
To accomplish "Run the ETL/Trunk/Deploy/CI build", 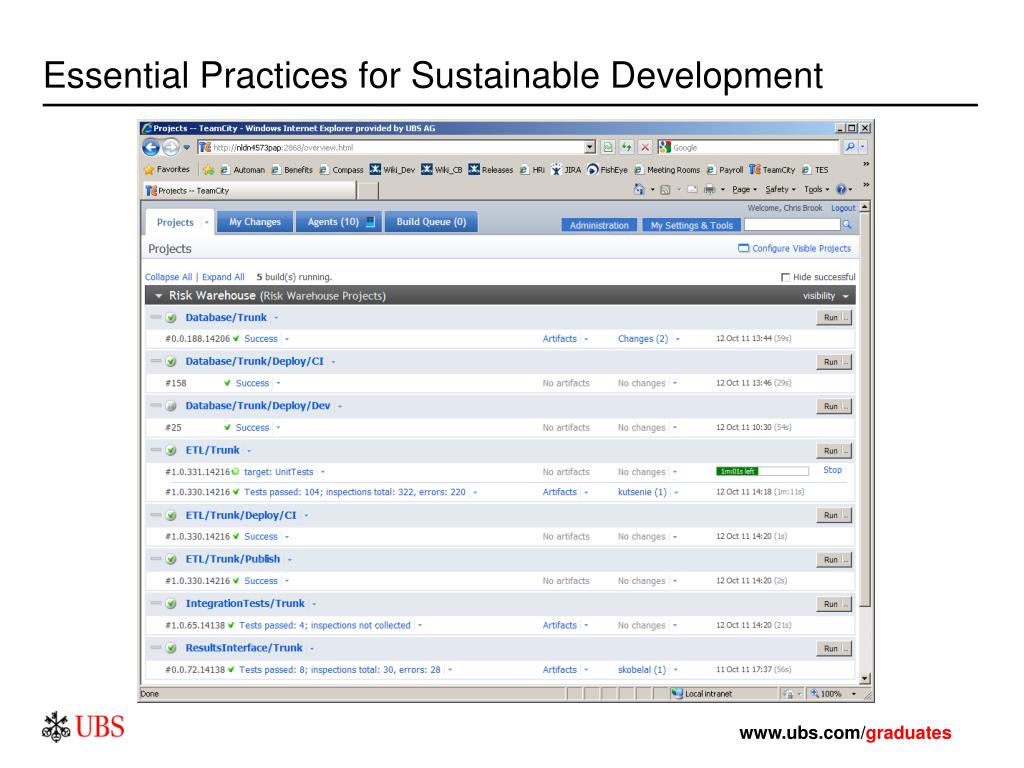I will click(x=830, y=515).
